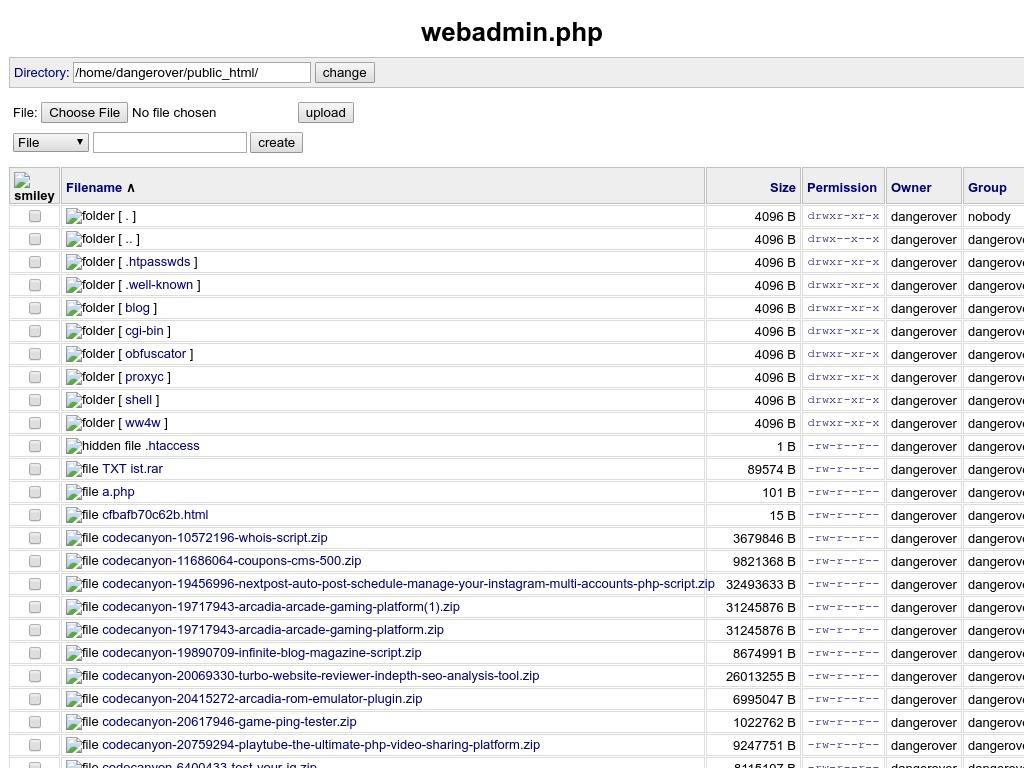Click the change directory button
The image size is (1024, 768).
345,72
